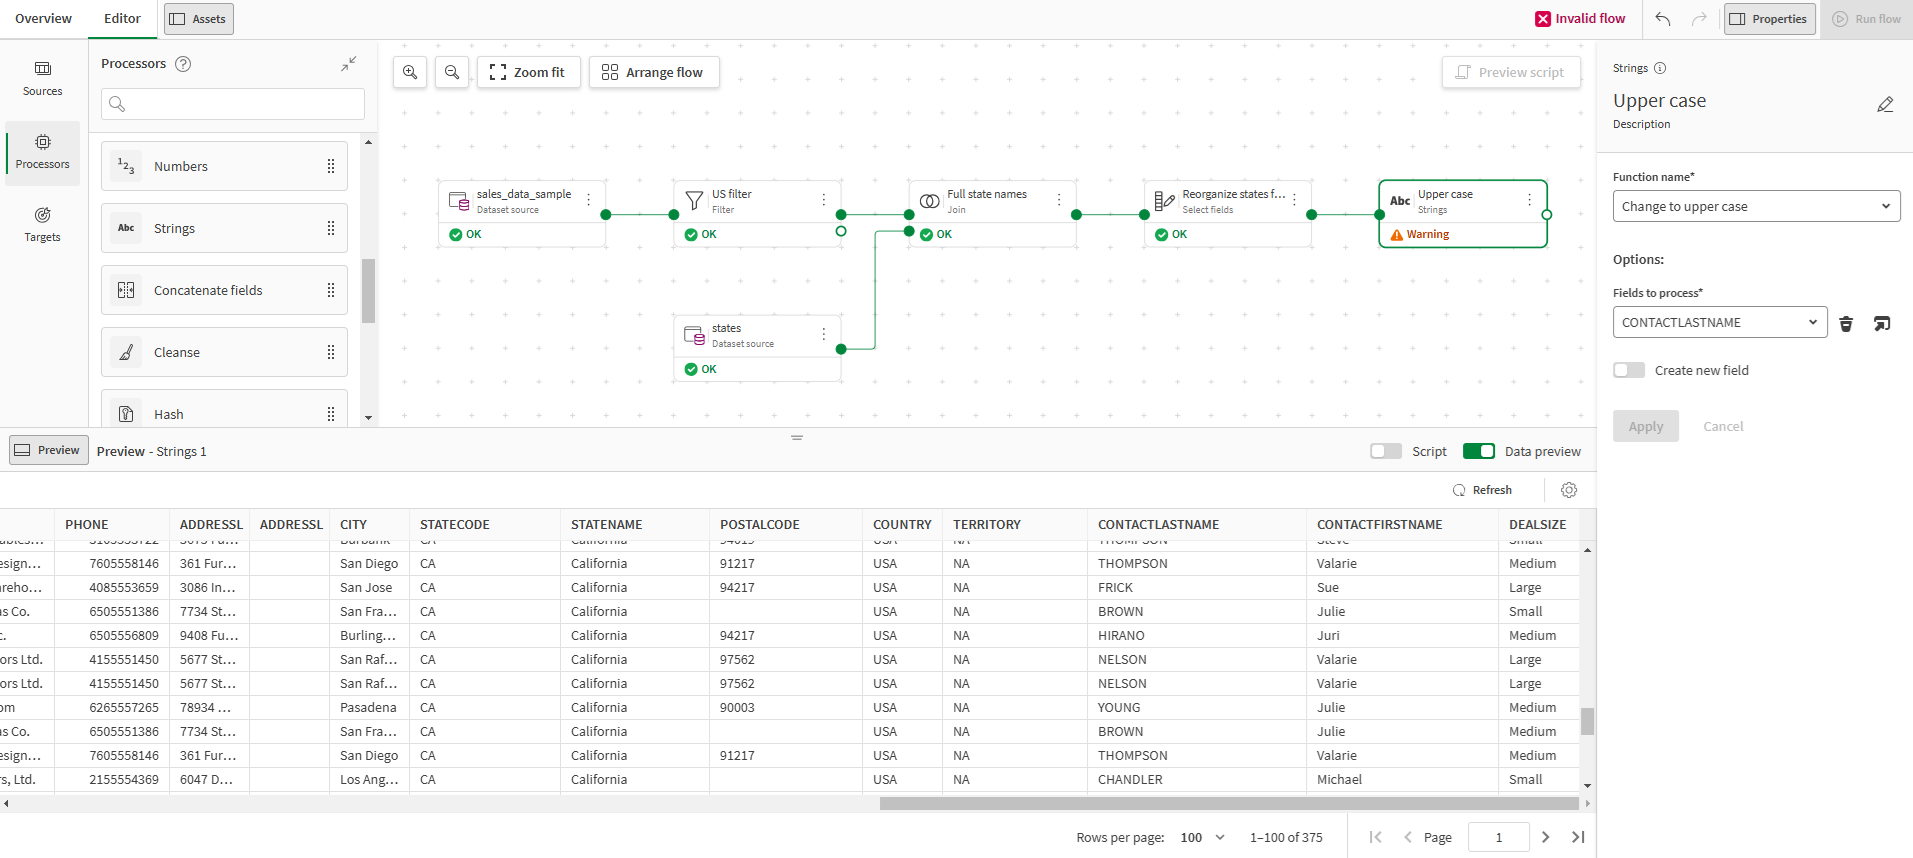Screen dimensions: 1913x858
Task: Click the zoom in magnifier icon
Action: [x=410, y=72]
